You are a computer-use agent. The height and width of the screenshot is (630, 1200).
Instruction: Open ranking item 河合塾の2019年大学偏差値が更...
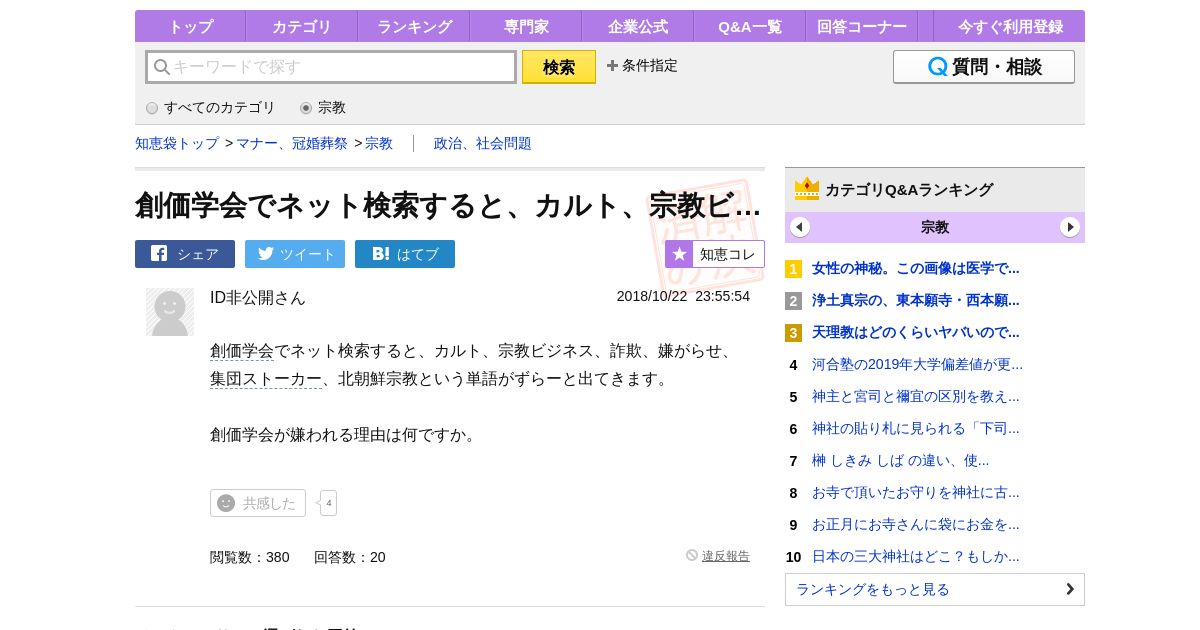(x=918, y=364)
